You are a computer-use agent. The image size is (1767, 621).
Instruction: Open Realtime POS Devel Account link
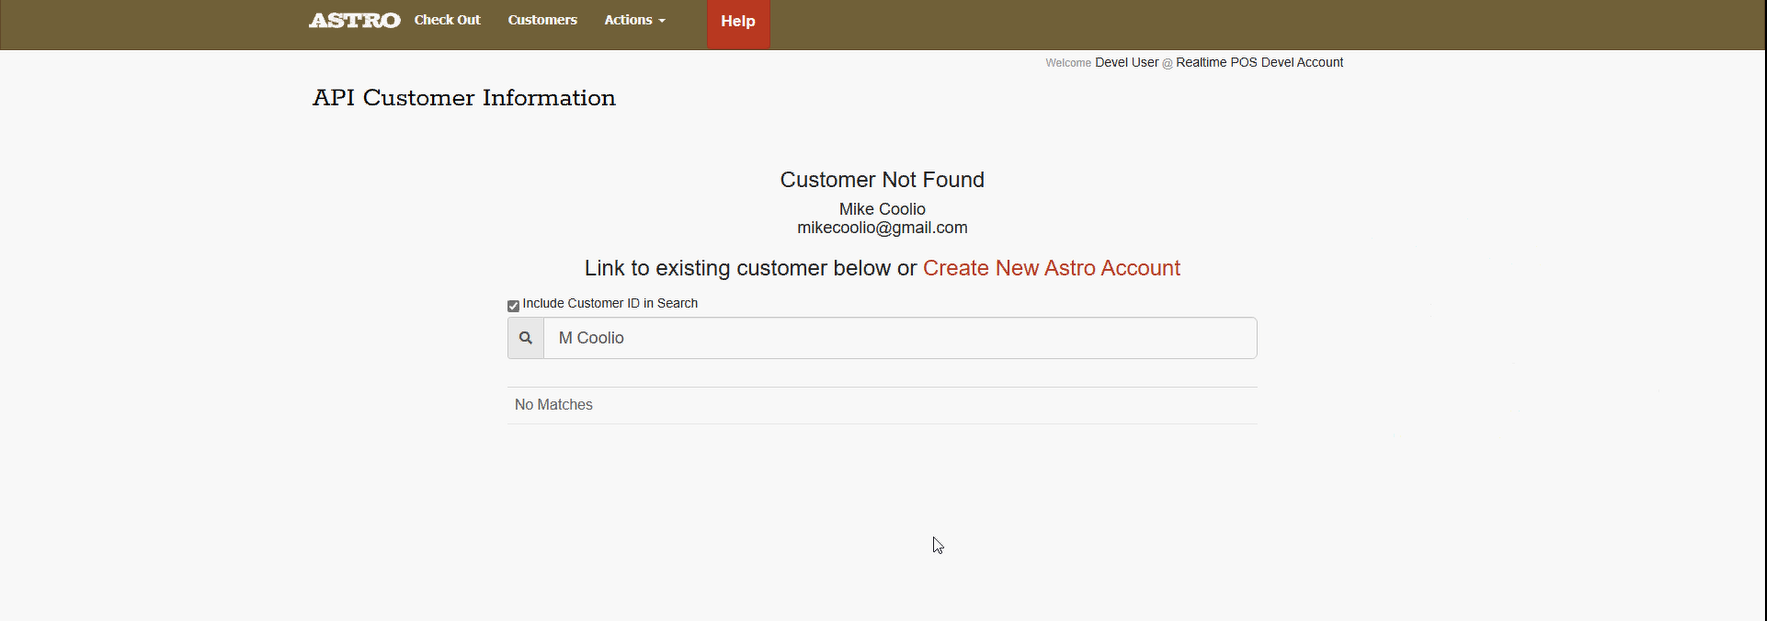tap(1259, 62)
